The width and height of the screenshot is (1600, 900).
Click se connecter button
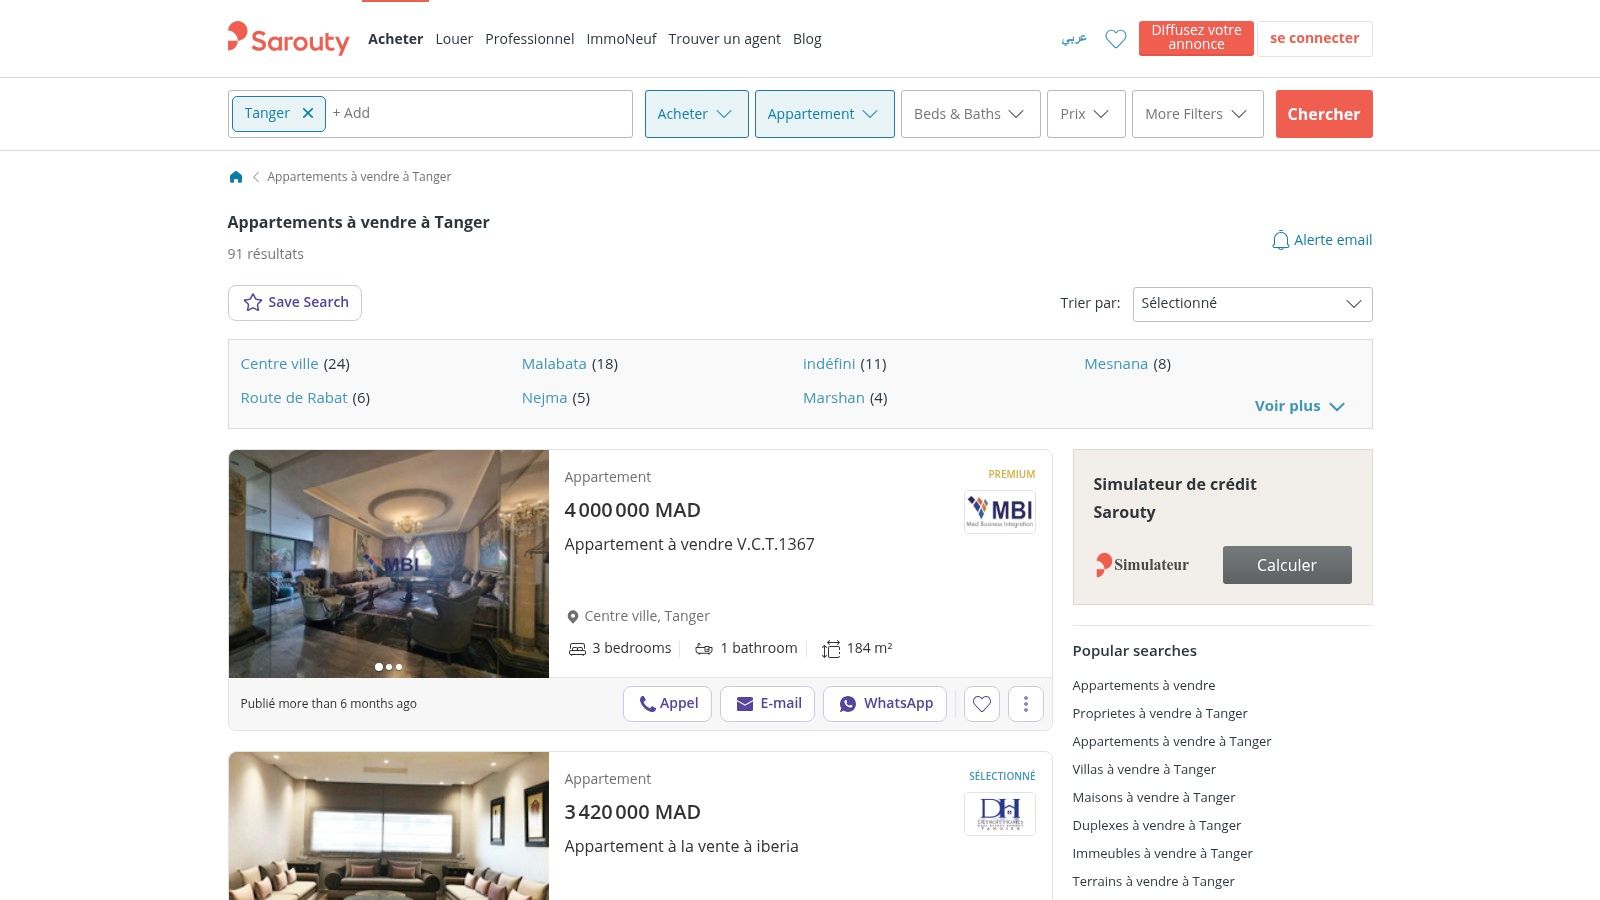[1315, 38]
